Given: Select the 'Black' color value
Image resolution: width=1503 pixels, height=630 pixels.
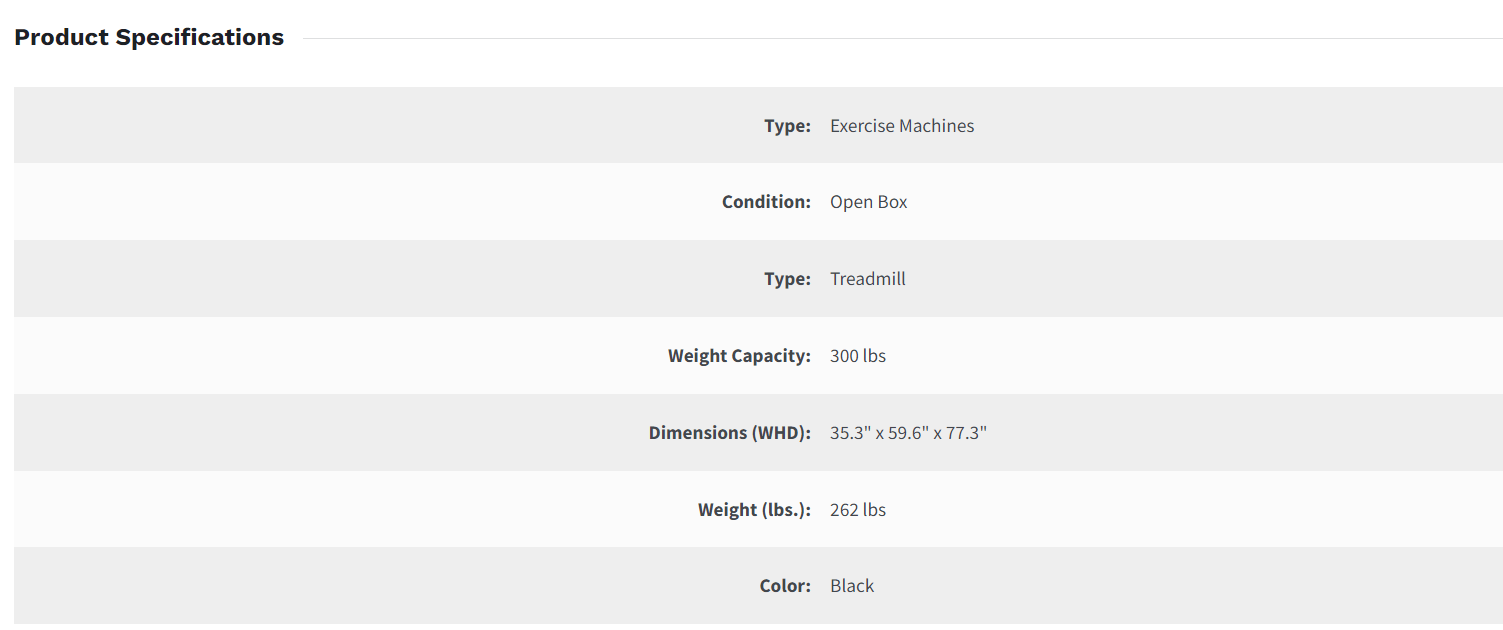Looking at the screenshot, I should point(852,586).
